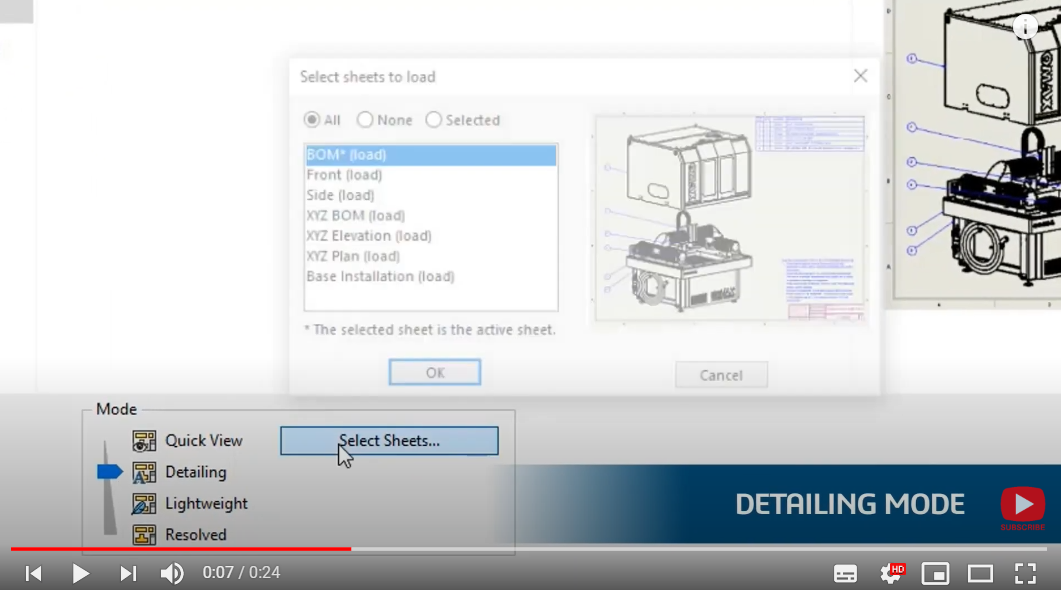Open the video info card
The height and width of the screenshot is (590, 1061).
click(x=1024, y=27)
